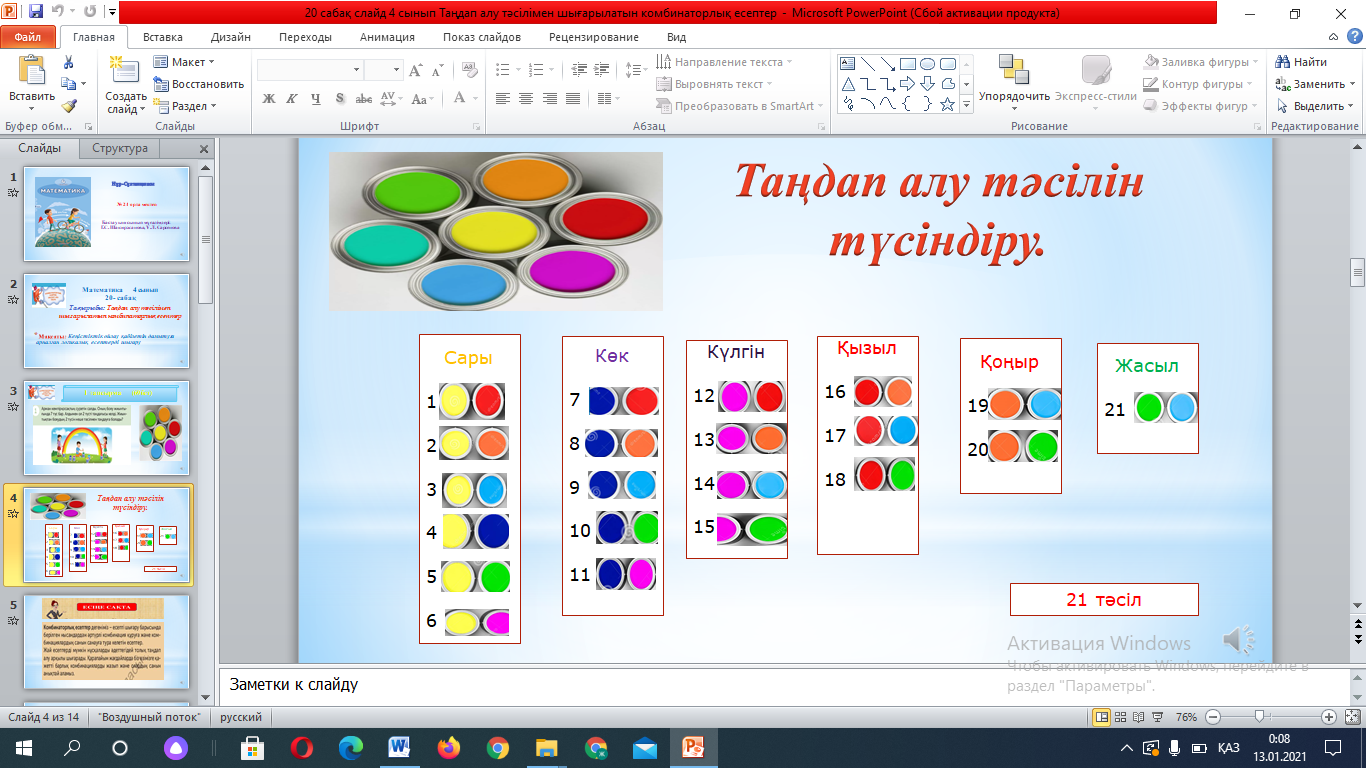Cut the selection with the scissors icon
The height and width of the screenshot is (768, 1366).
pyautogui.click(x=68, y=62)
